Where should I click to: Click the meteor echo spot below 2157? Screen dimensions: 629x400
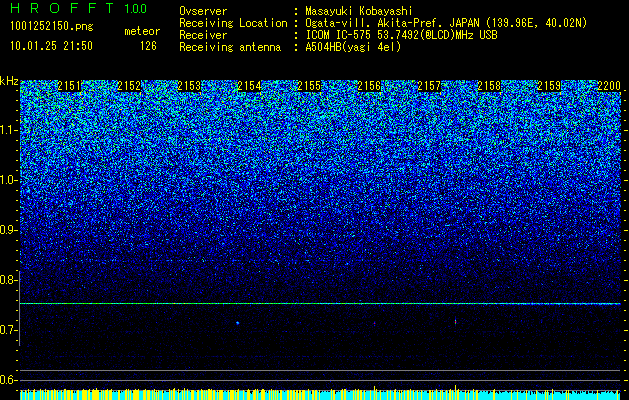pyautogui.click(x=455, y=321)
